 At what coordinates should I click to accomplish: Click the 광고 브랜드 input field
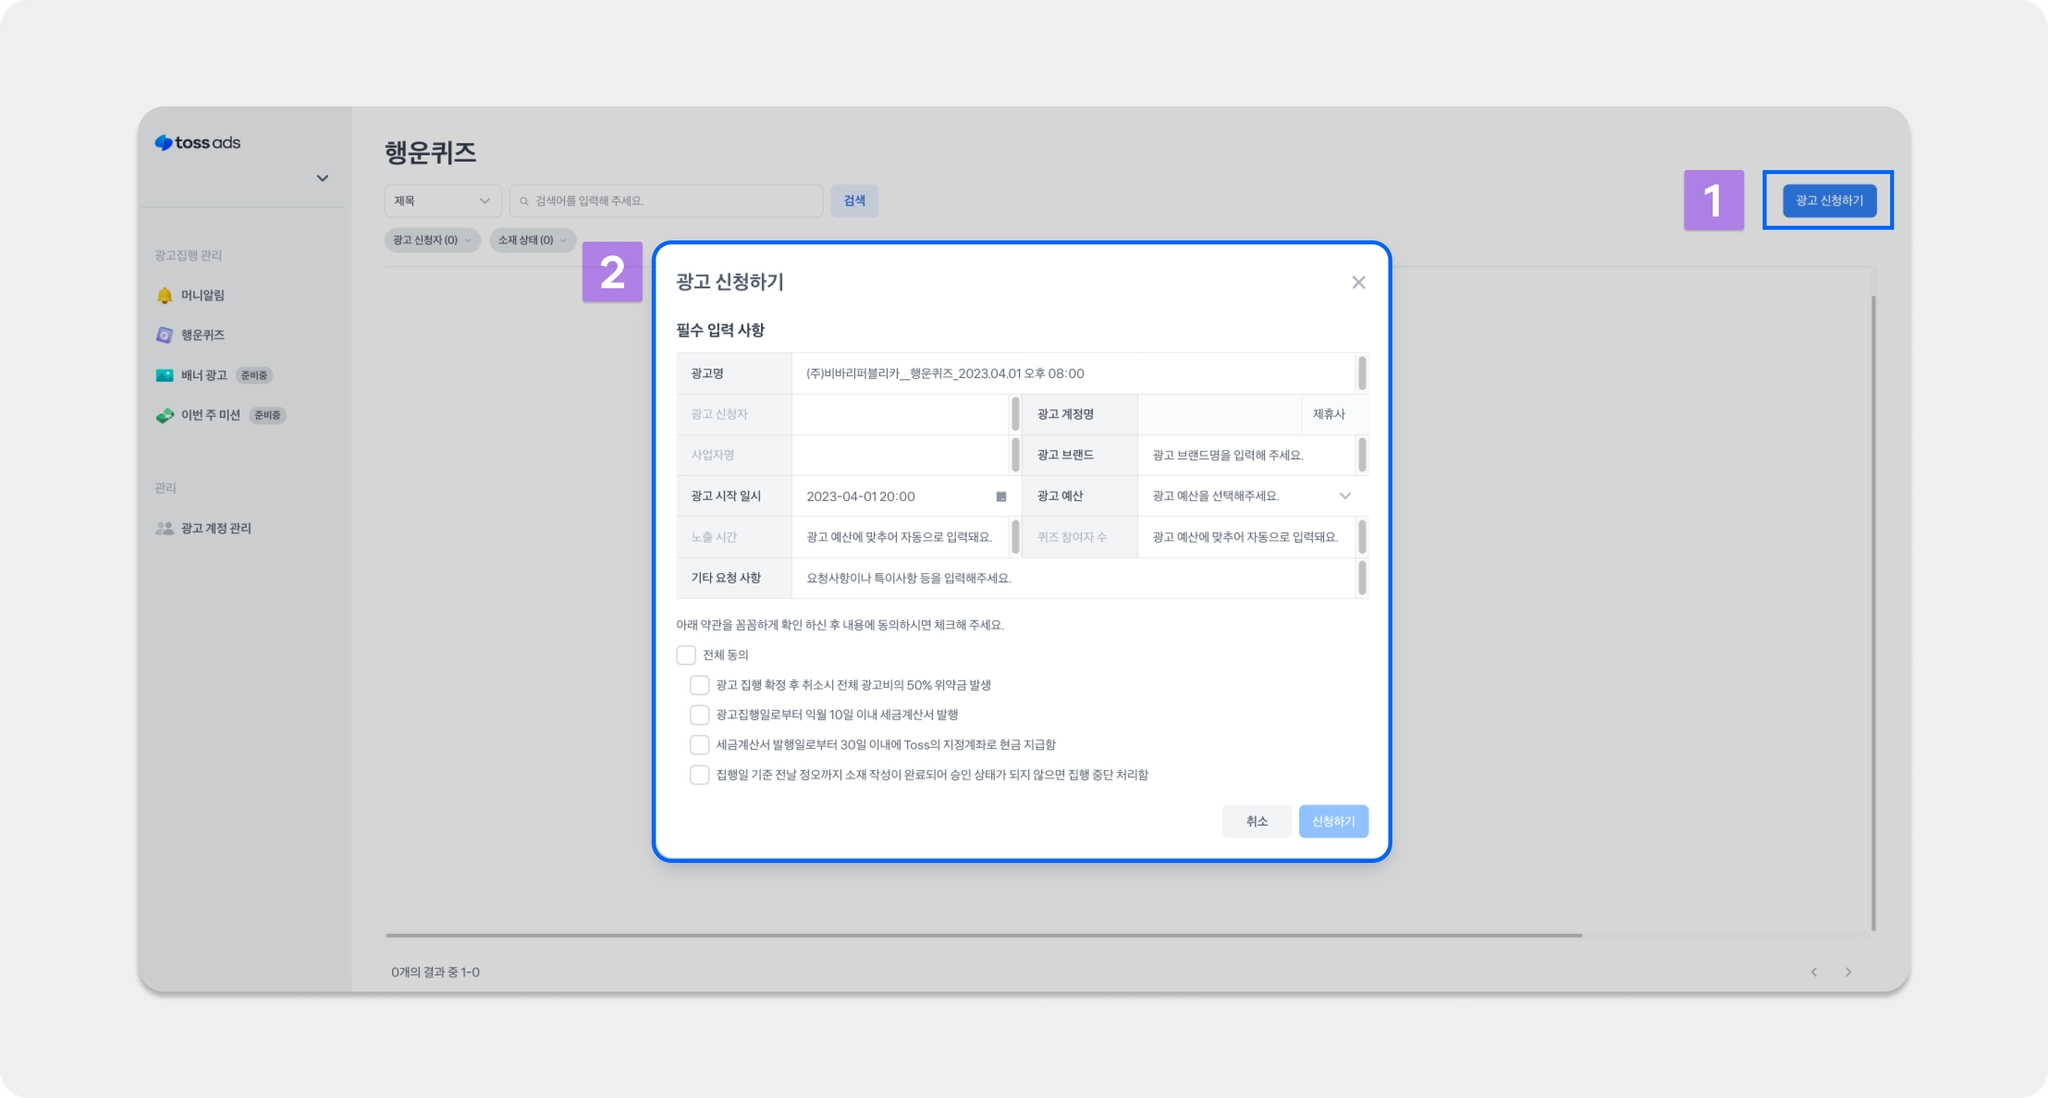click(x=1245, y=455)
